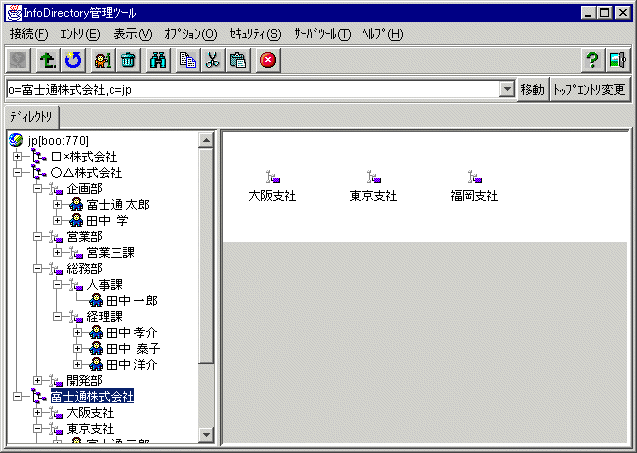The width and height of the screenshot is (637, 453).
Task: Select the 田中 学 tree entry
Action: (x=107, y=221)
